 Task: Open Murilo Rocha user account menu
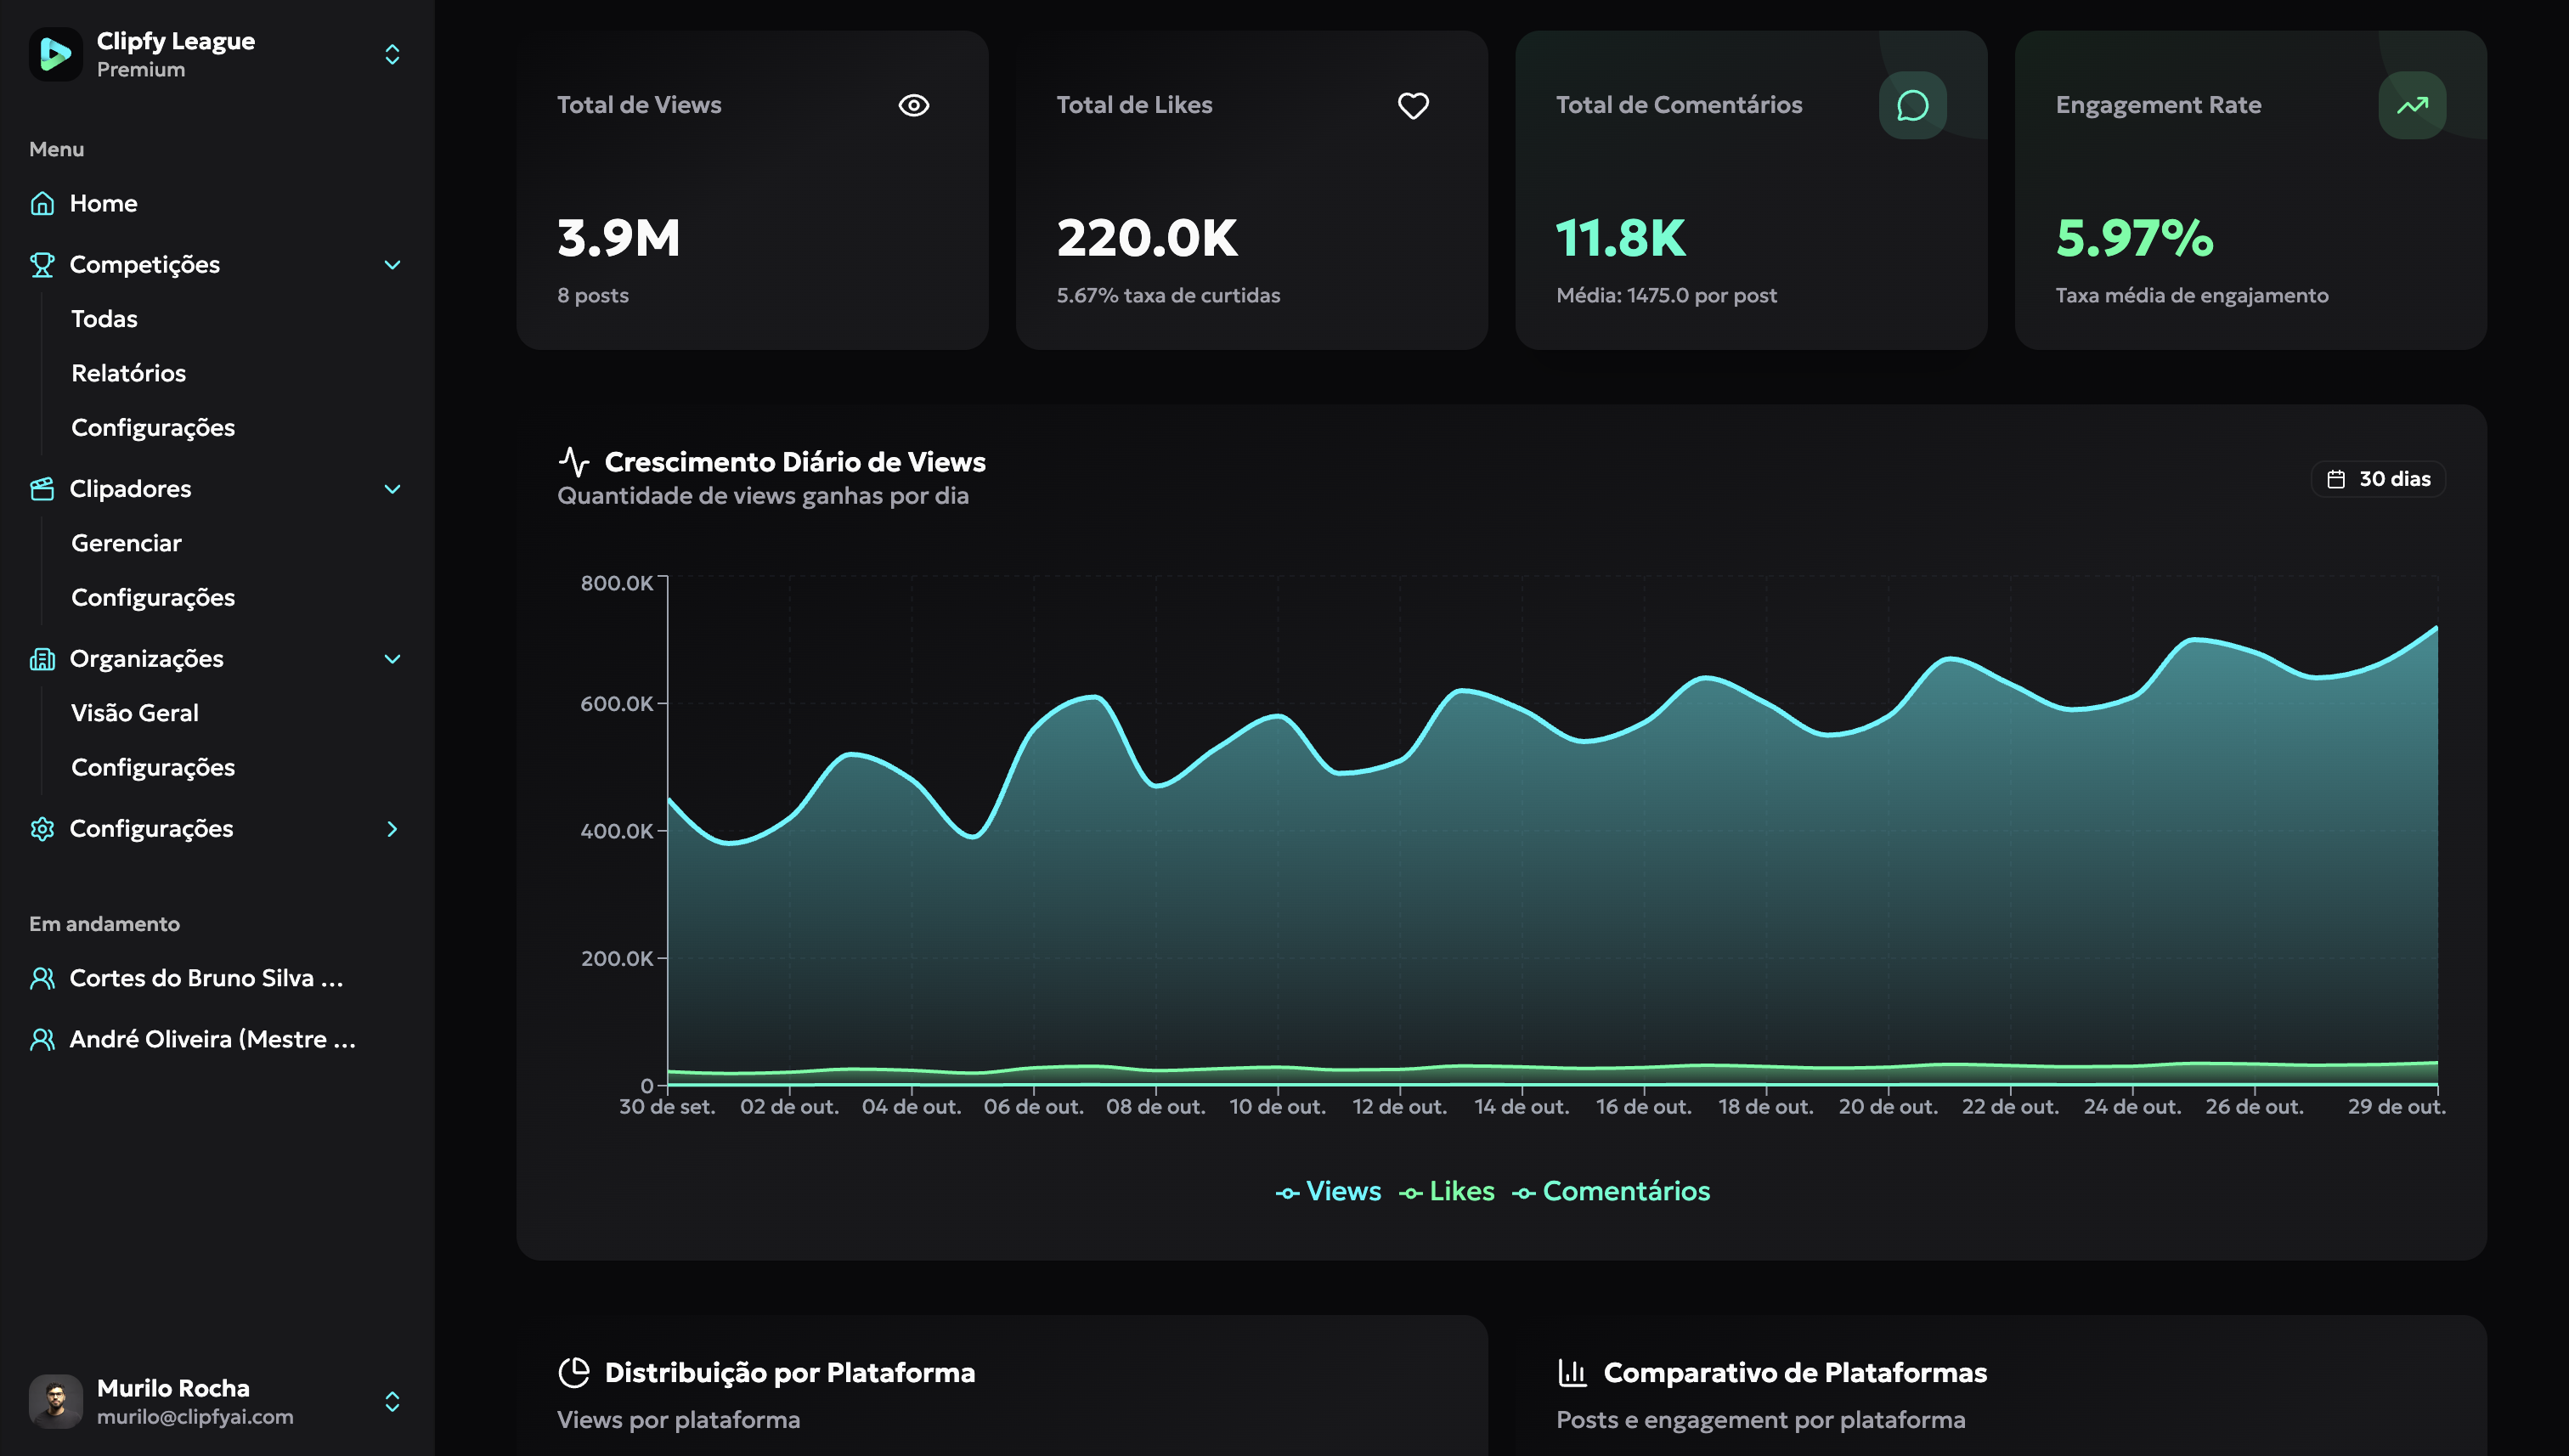[392, 1401]
